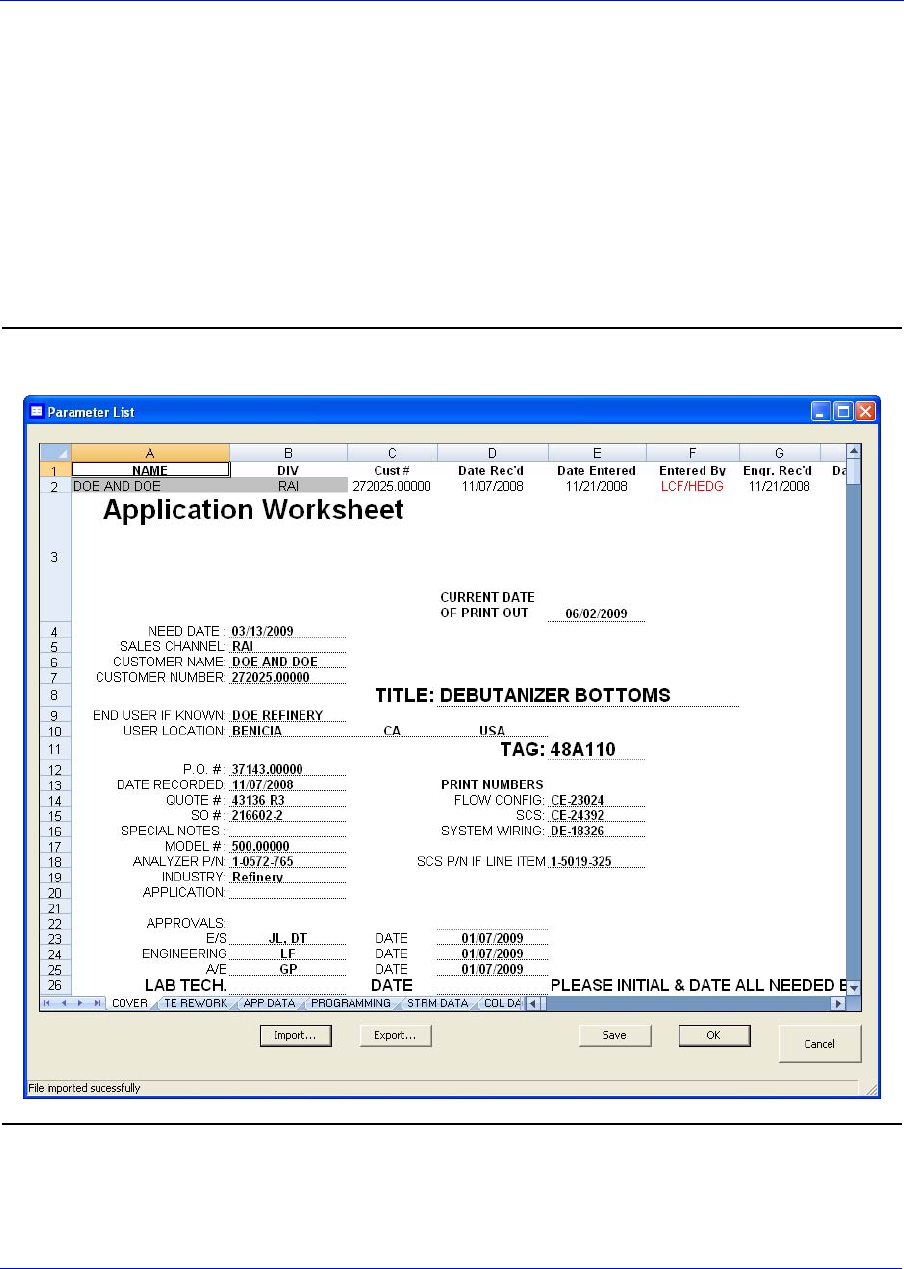Click the Import... button
Viewport: 904px width, 1269px height.
(x=295, y=1036)
